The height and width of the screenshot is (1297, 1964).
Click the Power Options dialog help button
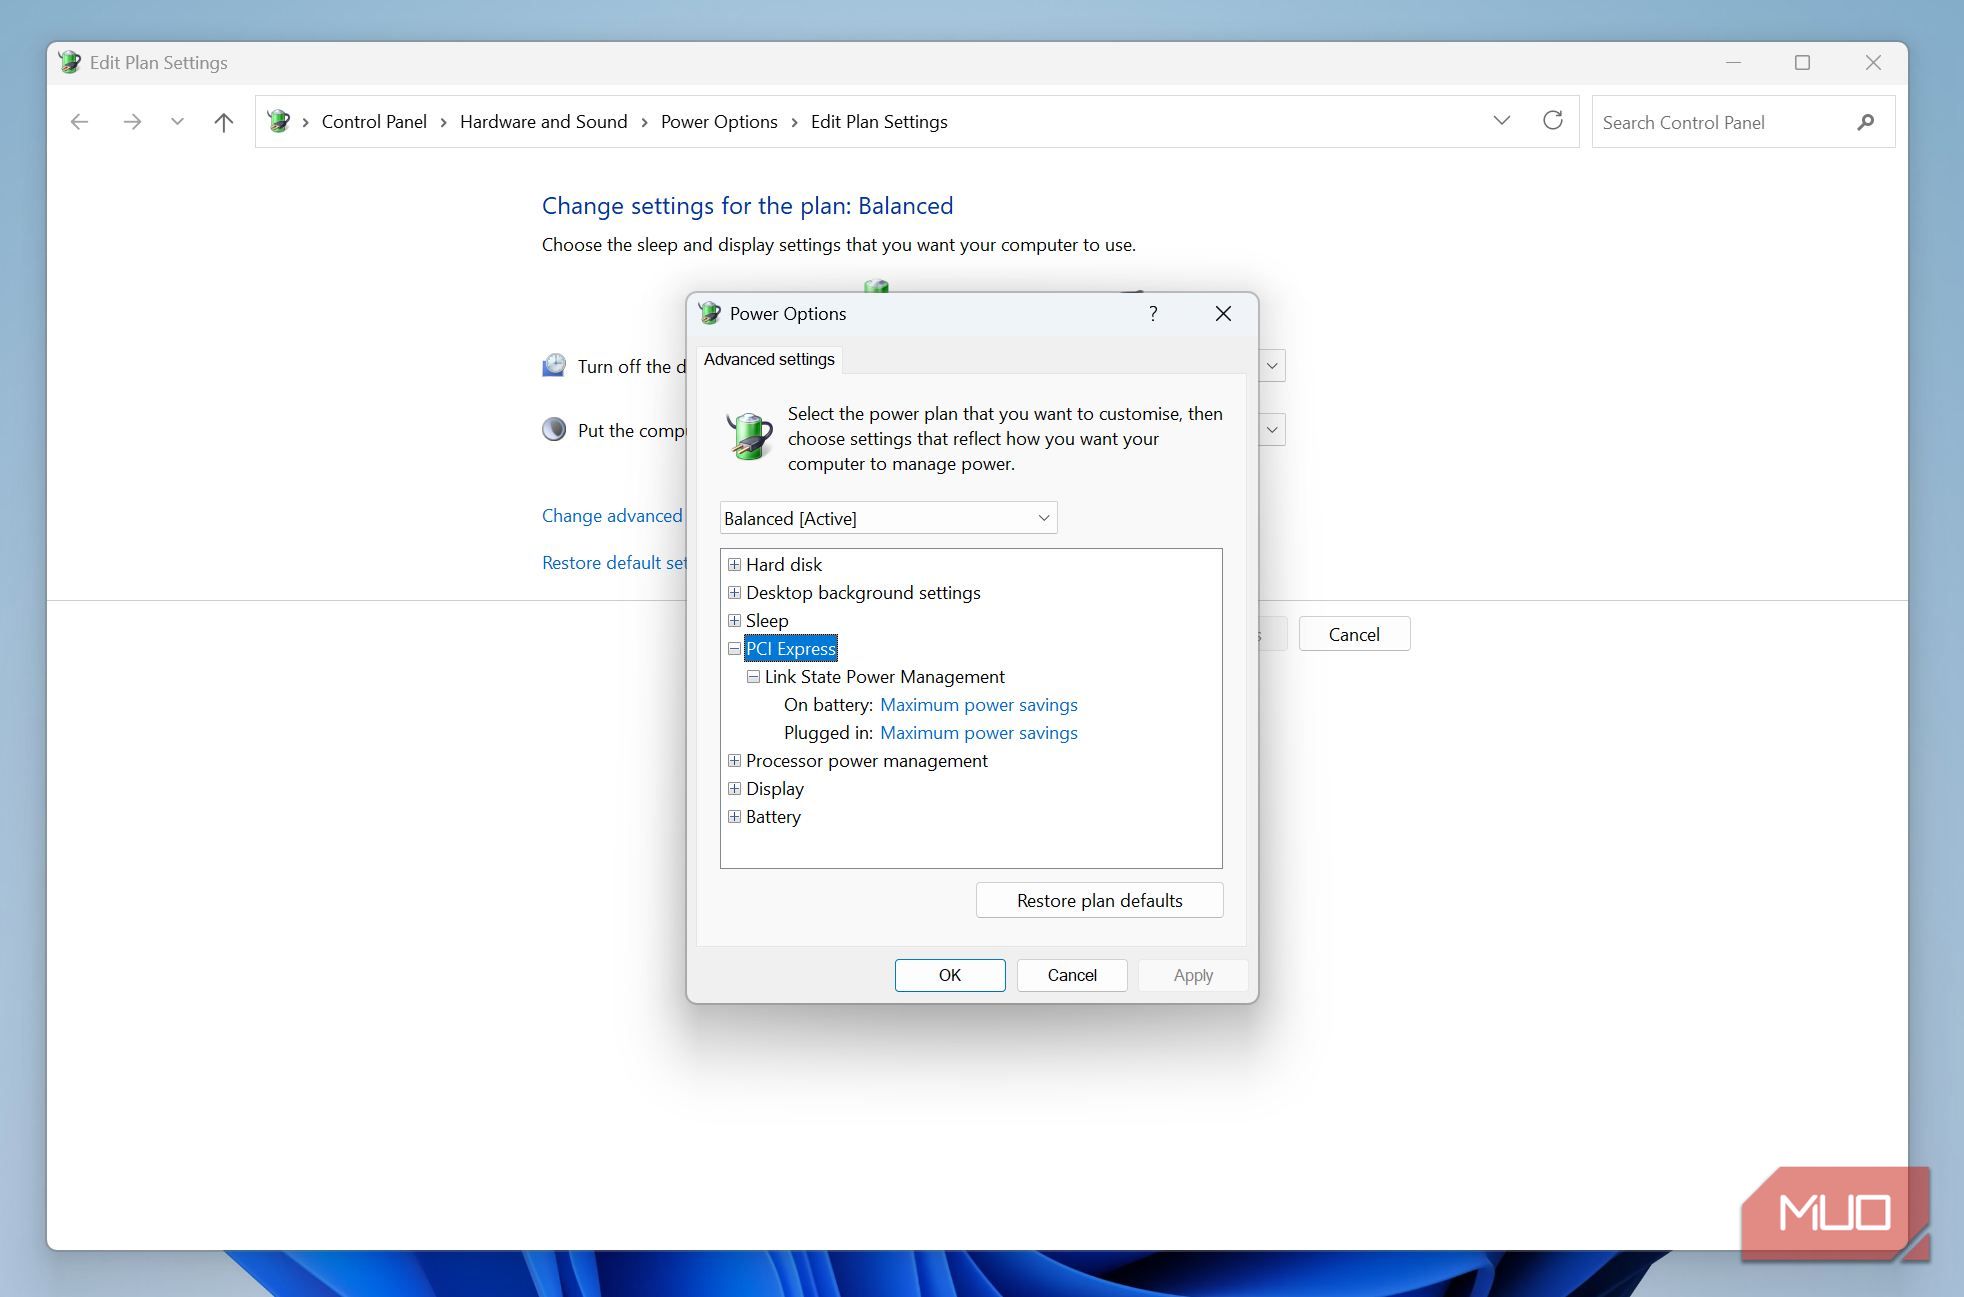pyautogui.click(x=1153, y=314)
